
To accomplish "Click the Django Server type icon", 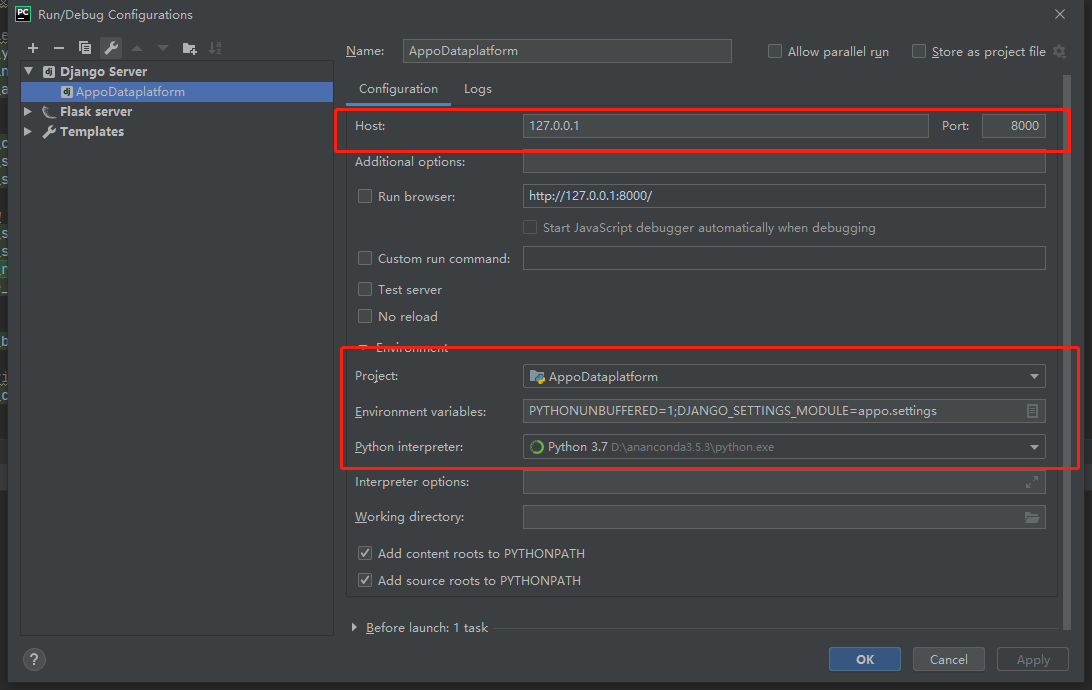I will pyautogui.click(x=49, y=72).
